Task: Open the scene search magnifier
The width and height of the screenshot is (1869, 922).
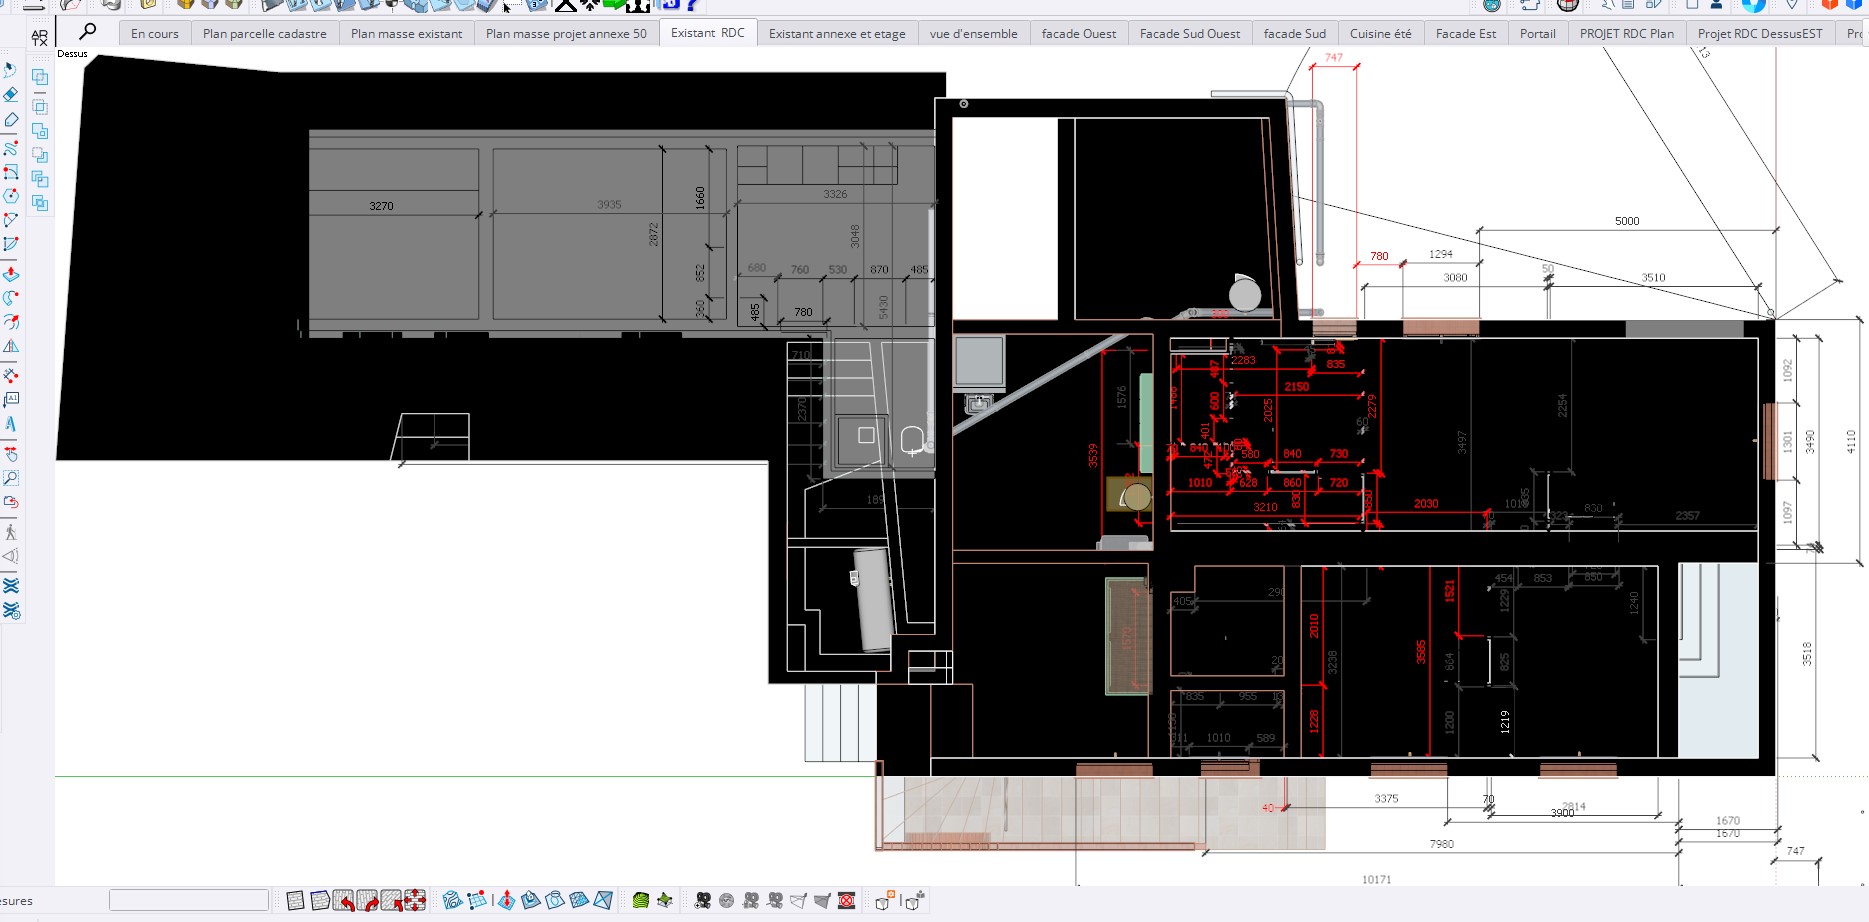Action: pyautogui.click(x=88, y=32)
